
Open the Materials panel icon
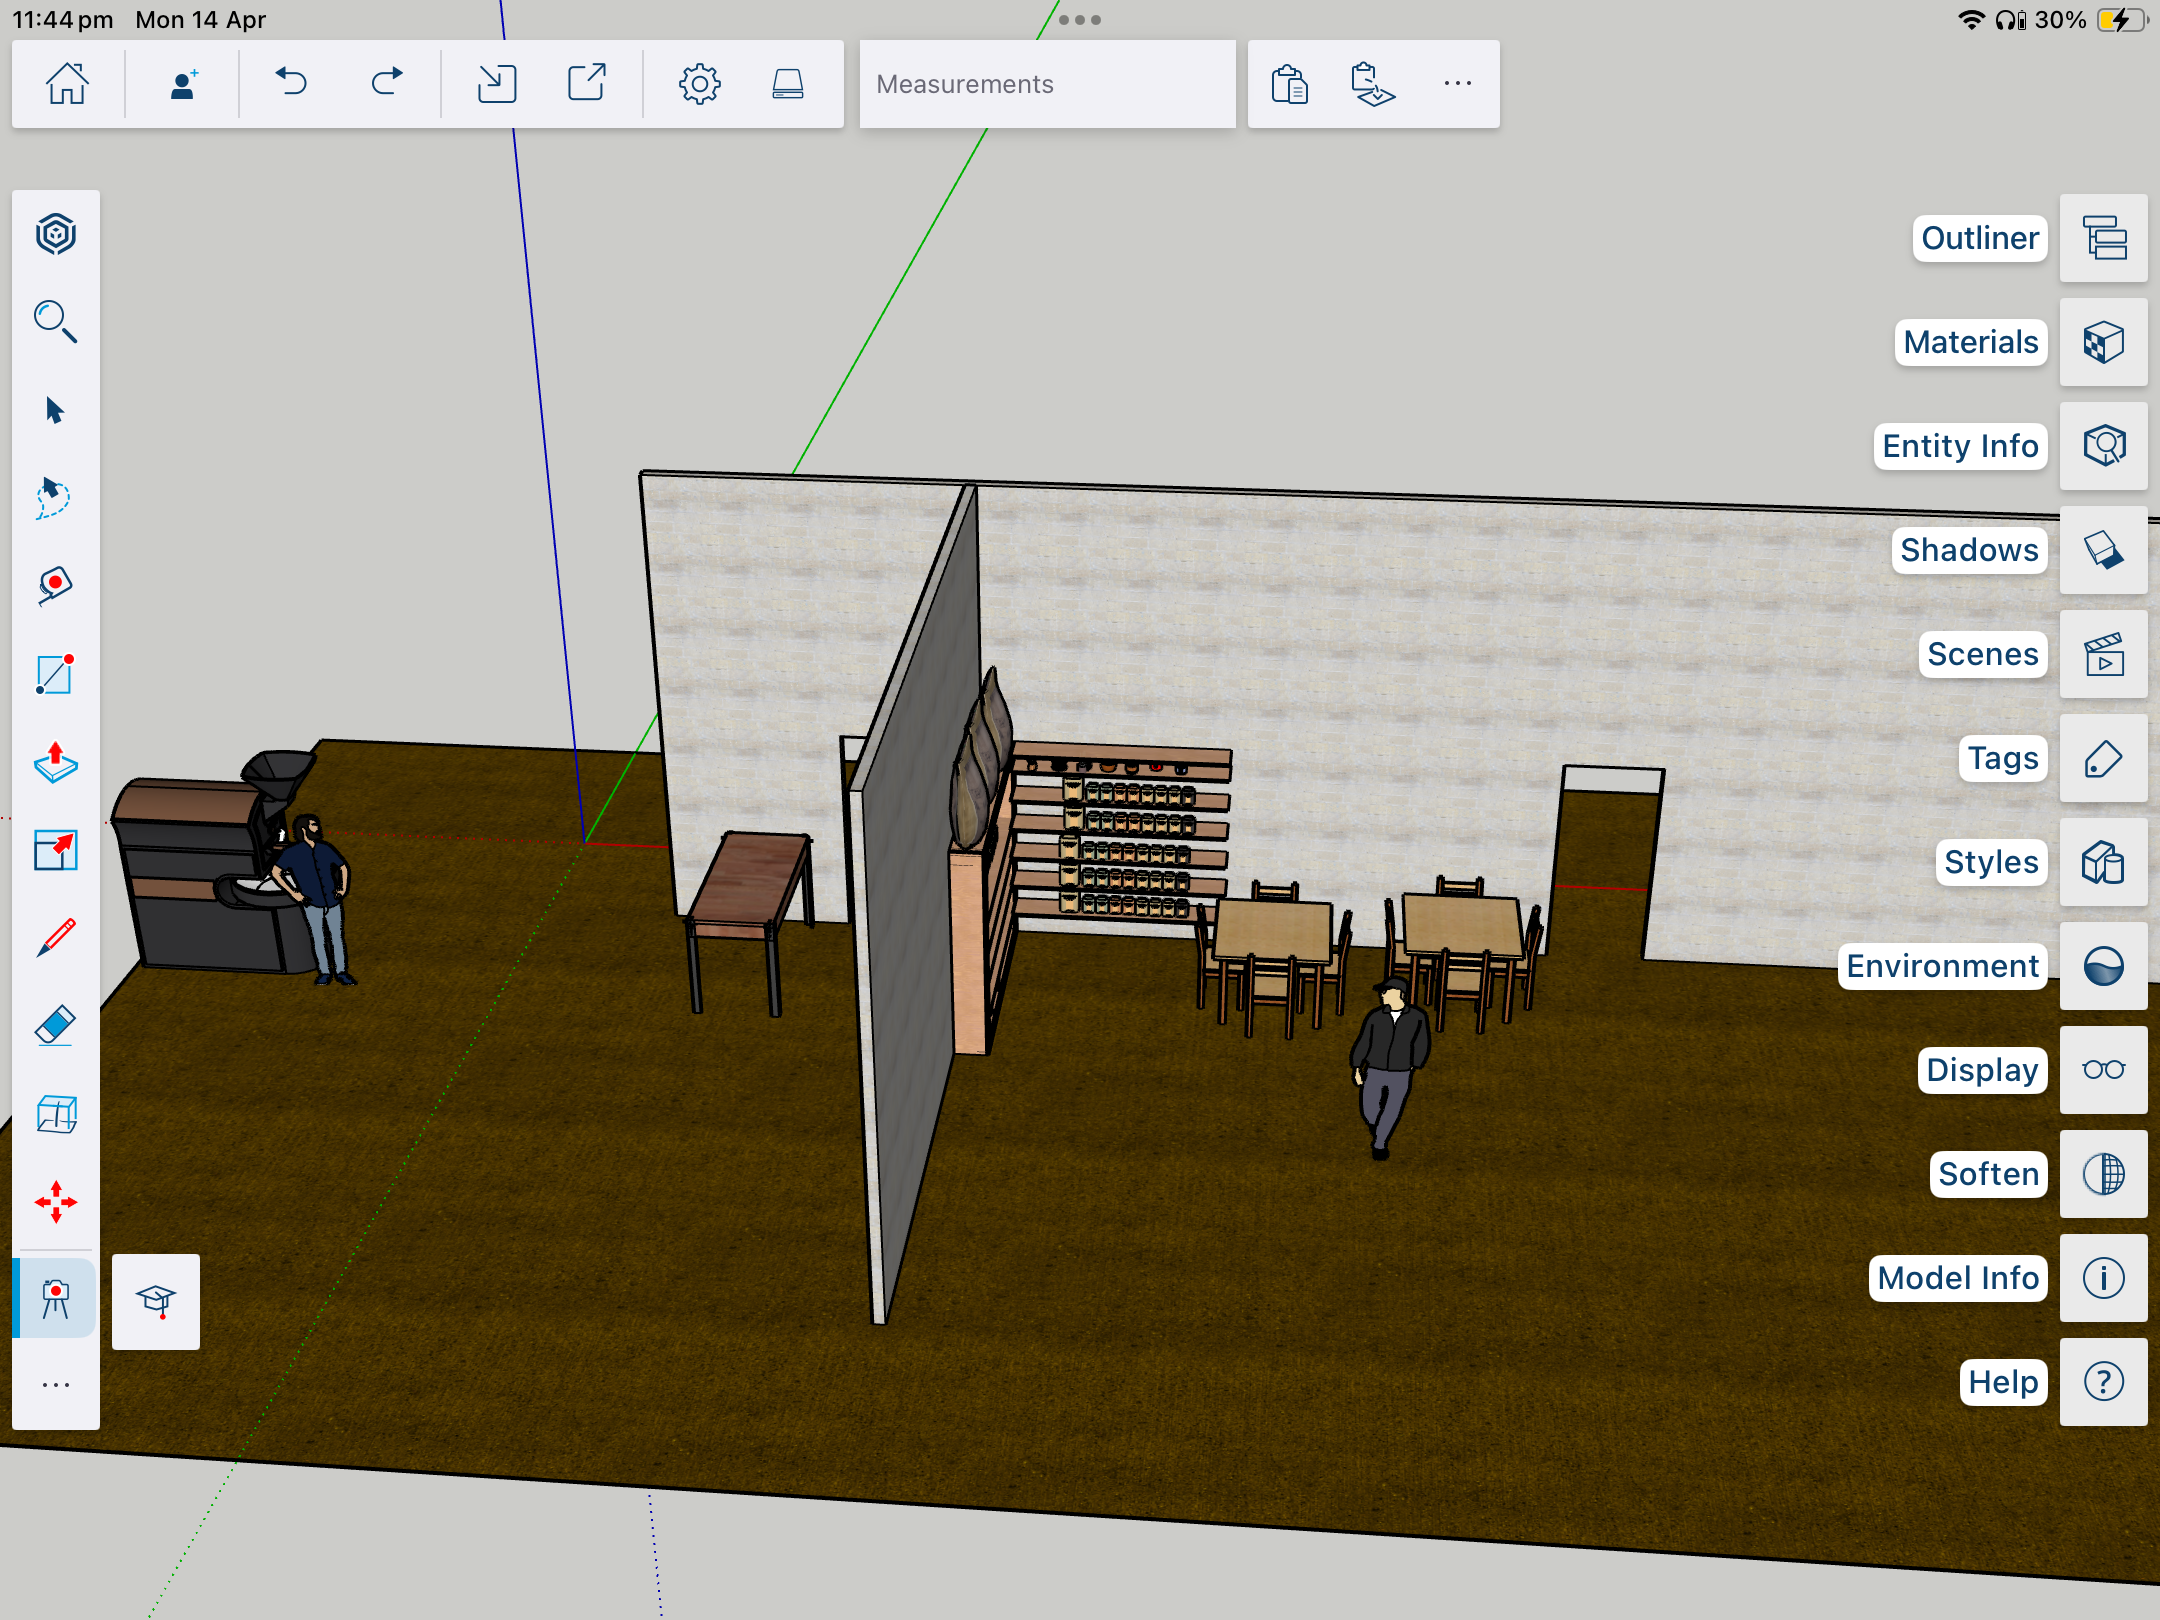[x=2103, y=343]
